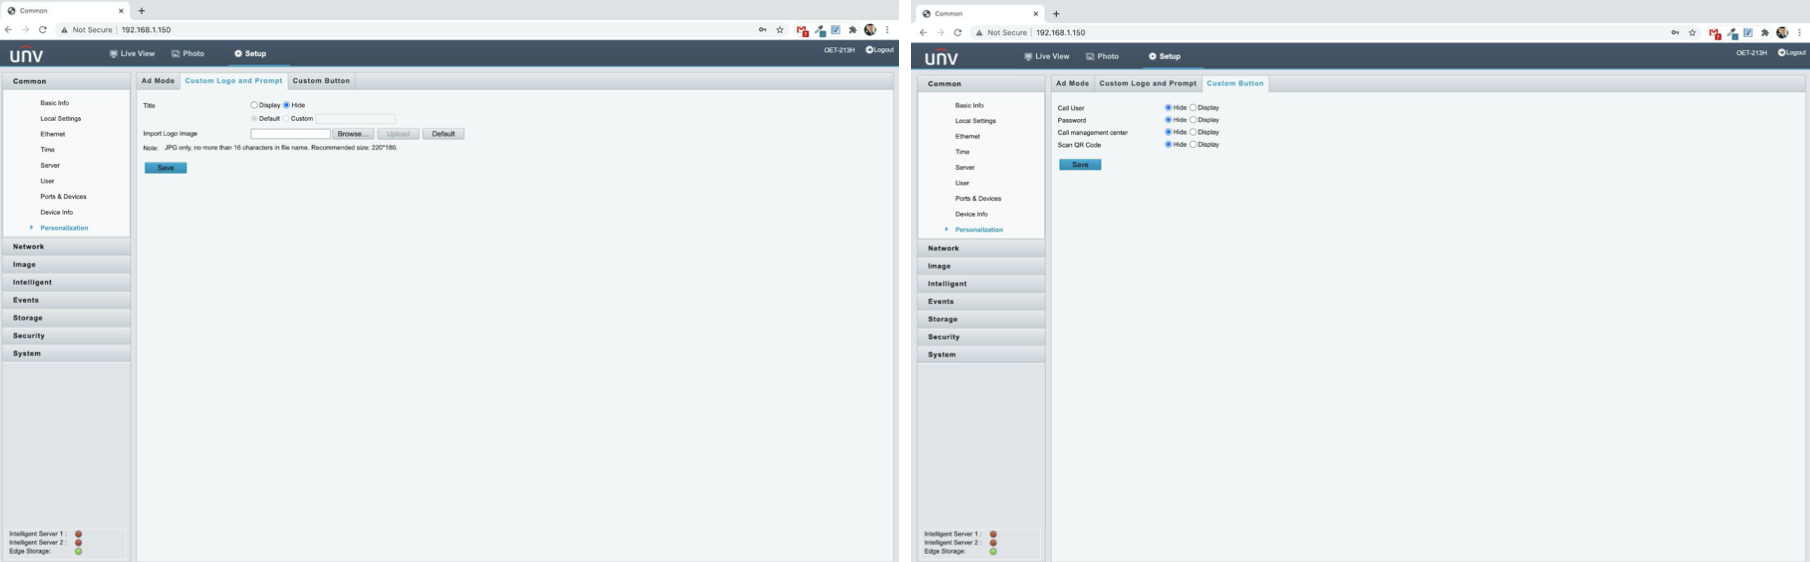Open Time in Custom Button window sidebar
The width and height of the screenshot is (1810, 562).
962,152
